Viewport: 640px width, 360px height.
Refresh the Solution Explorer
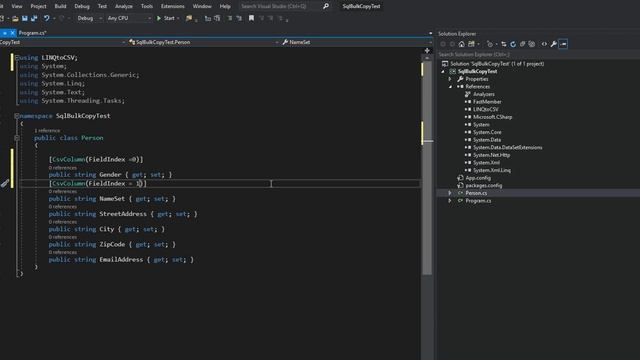513,44
